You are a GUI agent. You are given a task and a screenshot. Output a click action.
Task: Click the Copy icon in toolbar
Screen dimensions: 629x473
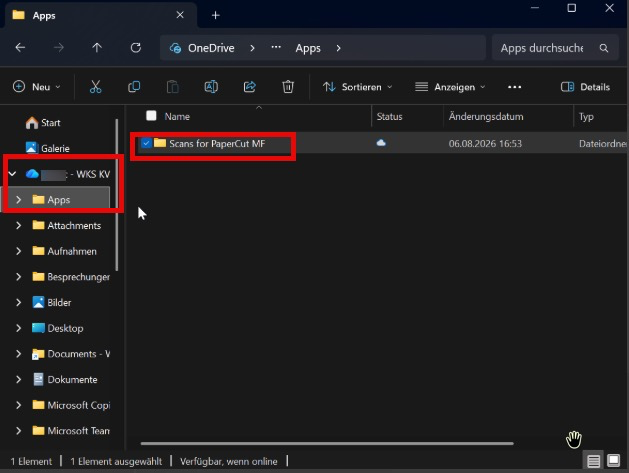pyautogui.click(x=134, y=87)
